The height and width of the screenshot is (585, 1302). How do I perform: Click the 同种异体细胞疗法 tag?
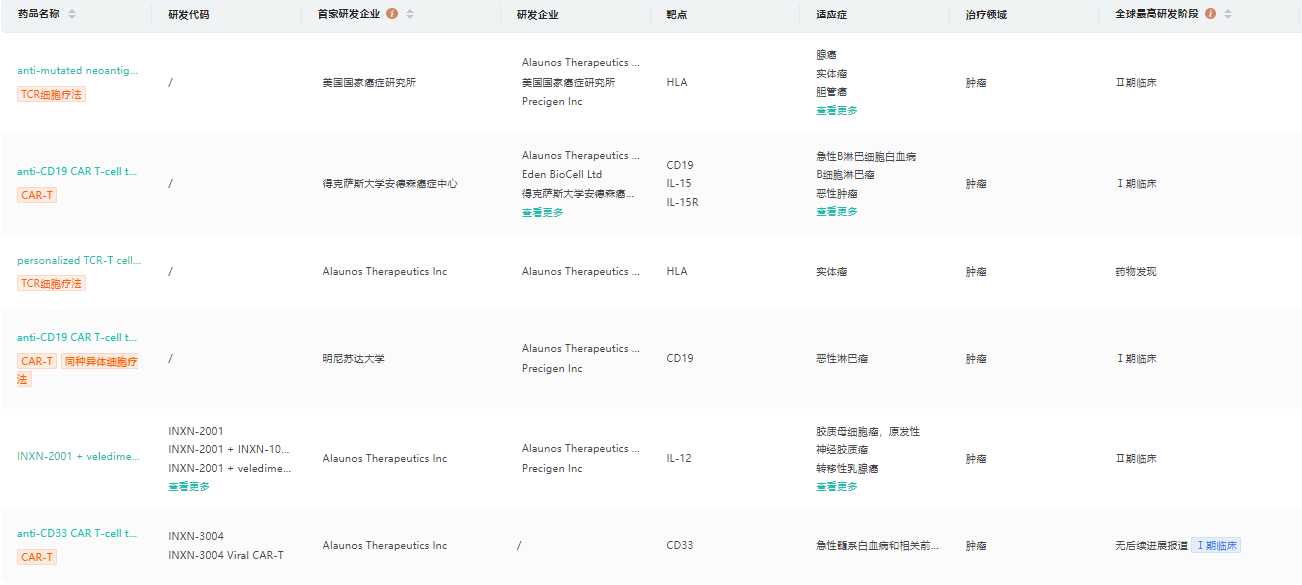(x=100, y=362)
